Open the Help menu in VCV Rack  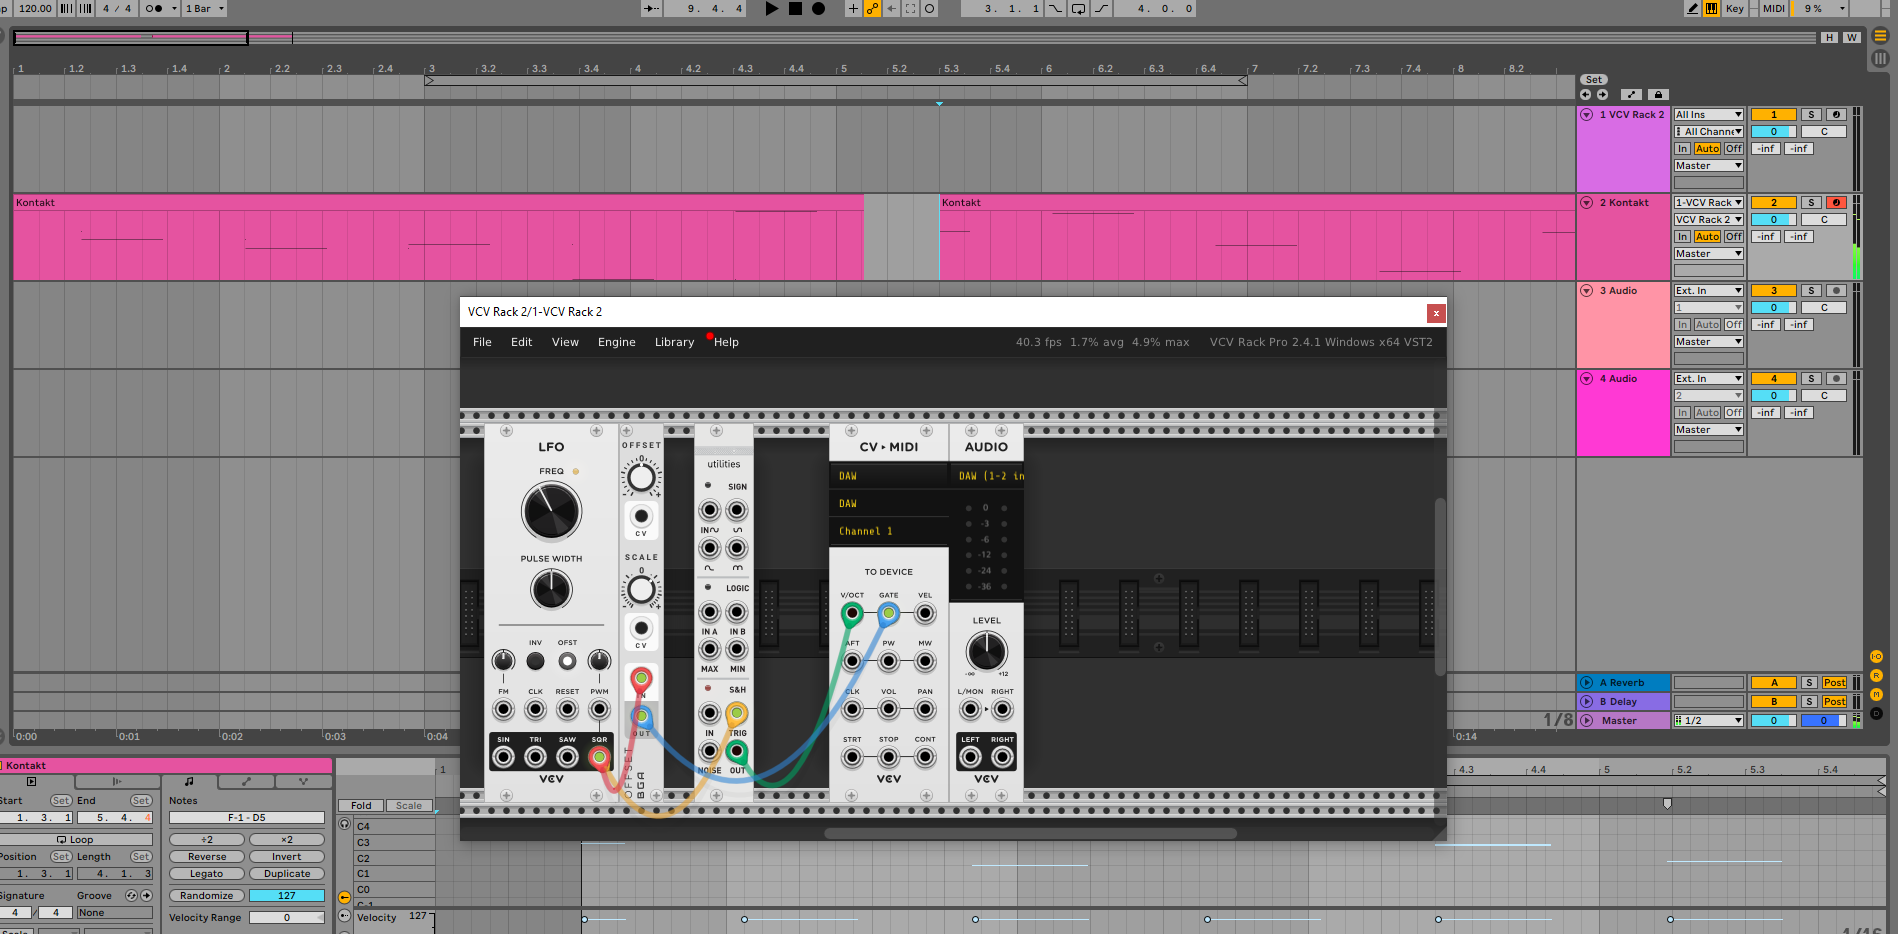click(x=726, y=342)
